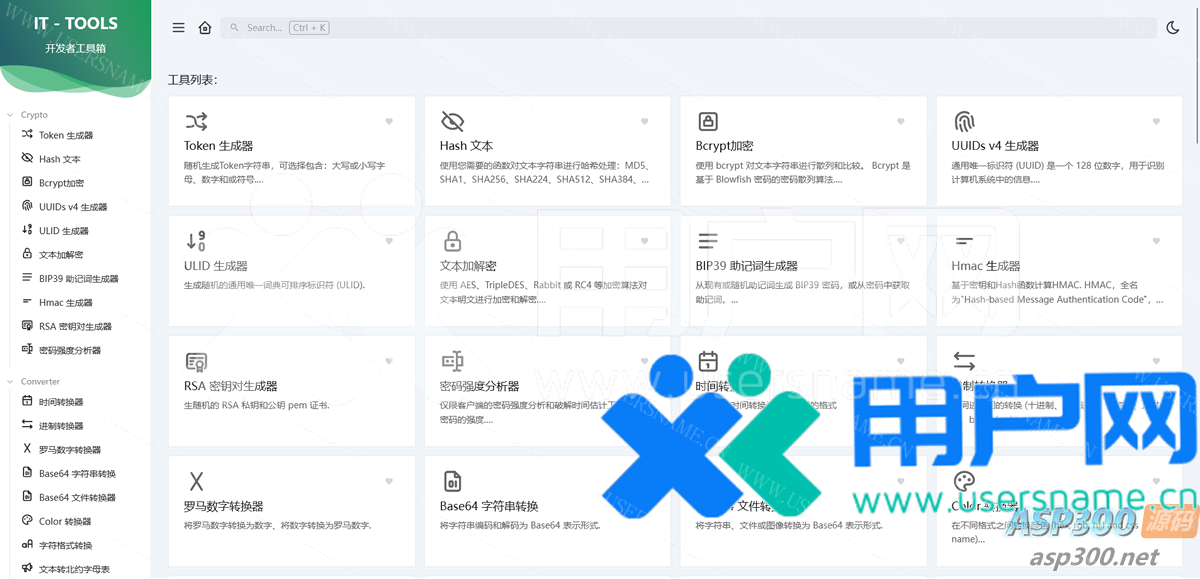Image resolution: width=1200 pixels, height=579 pixels.
Task: Favorite the Hash 文本 card with its heart
Action: coord(645,122)
